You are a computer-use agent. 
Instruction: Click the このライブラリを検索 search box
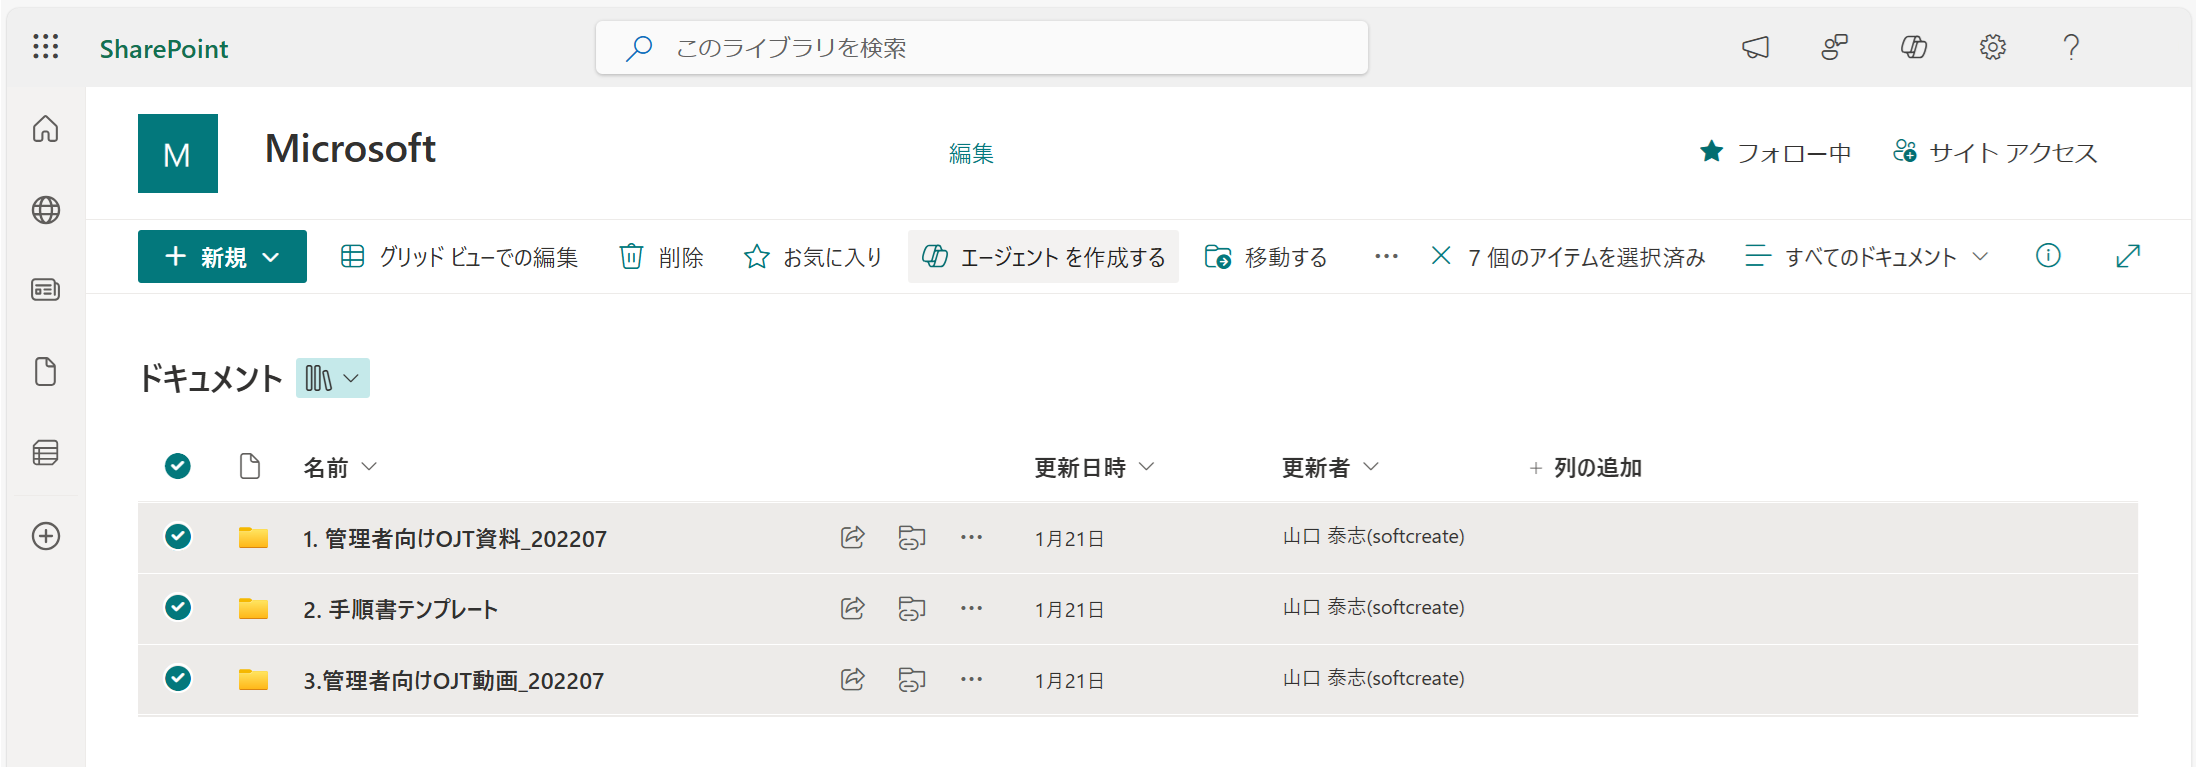point(982,48)
